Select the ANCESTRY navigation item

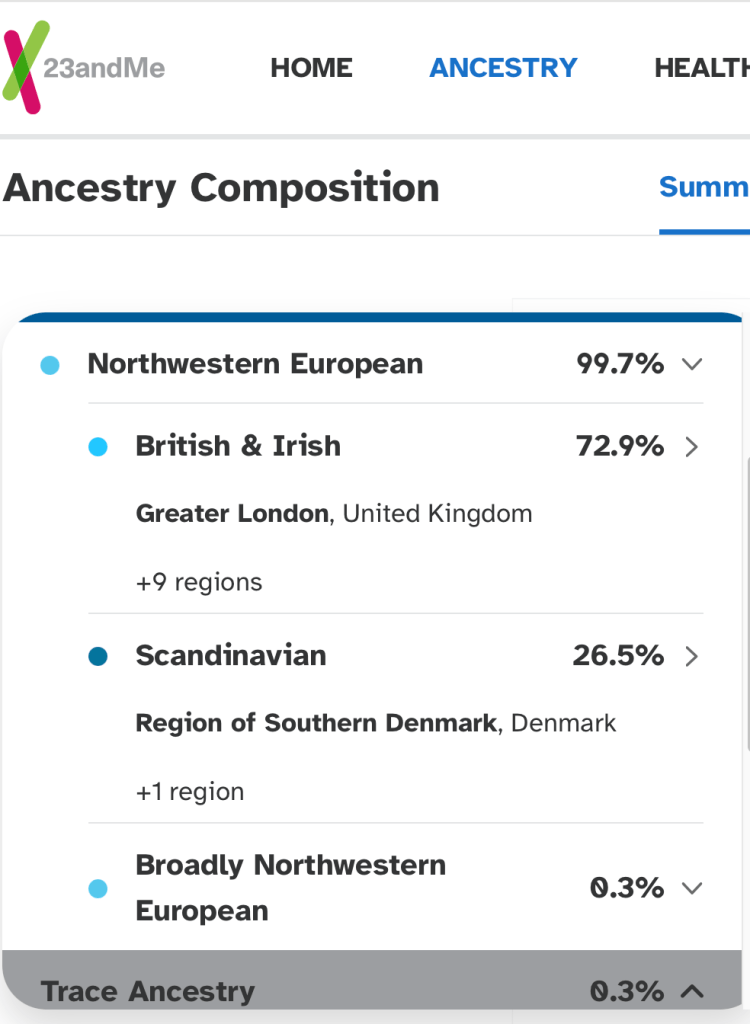[503, 68]
